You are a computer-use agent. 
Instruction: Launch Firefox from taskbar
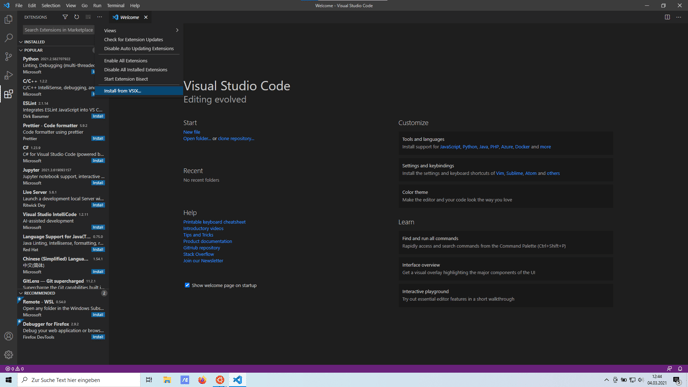coord(202,380)
